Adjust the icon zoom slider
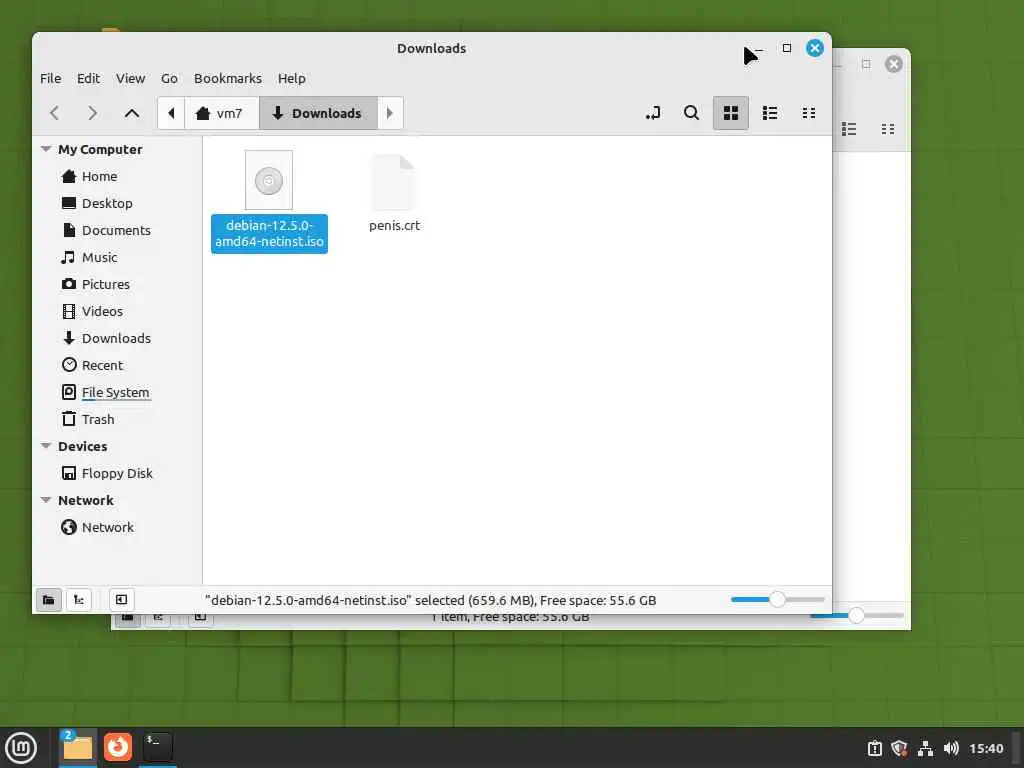The width and height of the screenshot is (1024, 768). click(777, 600)
